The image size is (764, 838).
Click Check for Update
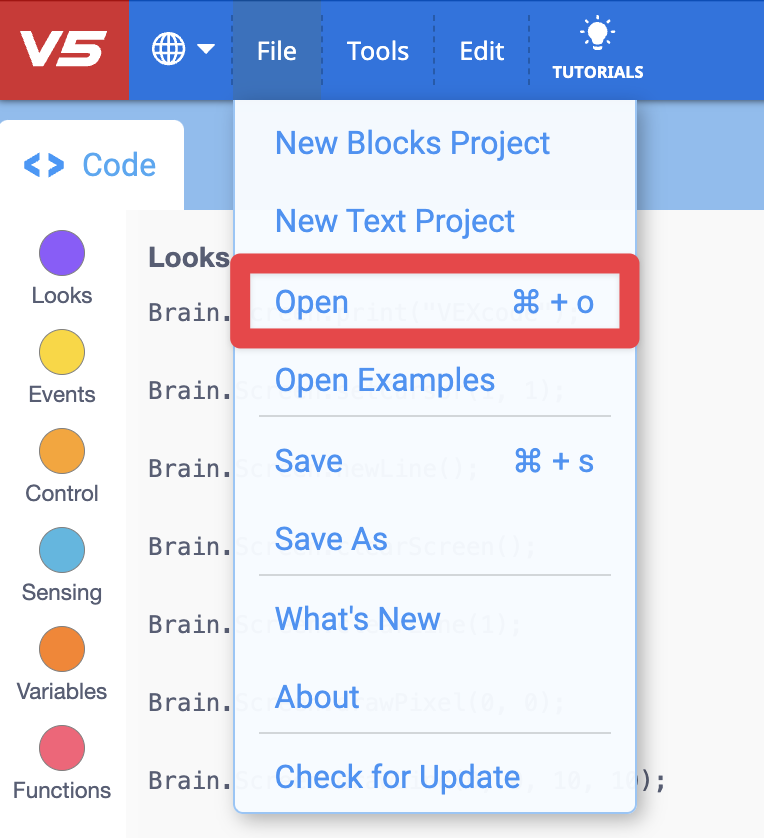pos(397,777)
